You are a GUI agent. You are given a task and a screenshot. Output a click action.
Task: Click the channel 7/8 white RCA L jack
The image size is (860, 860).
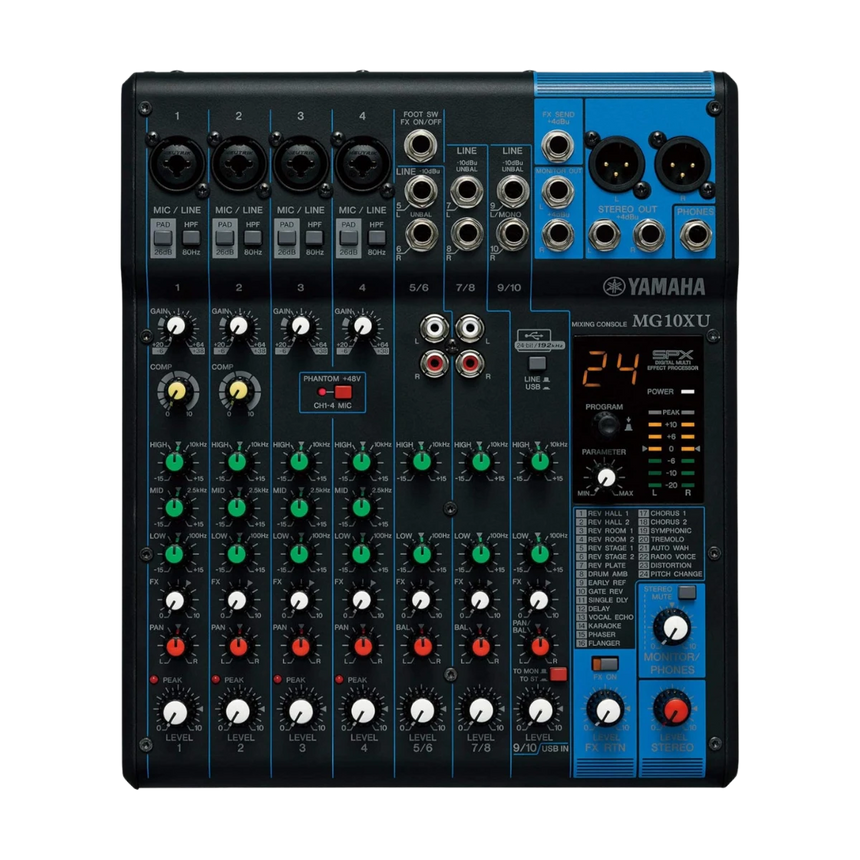469,328
